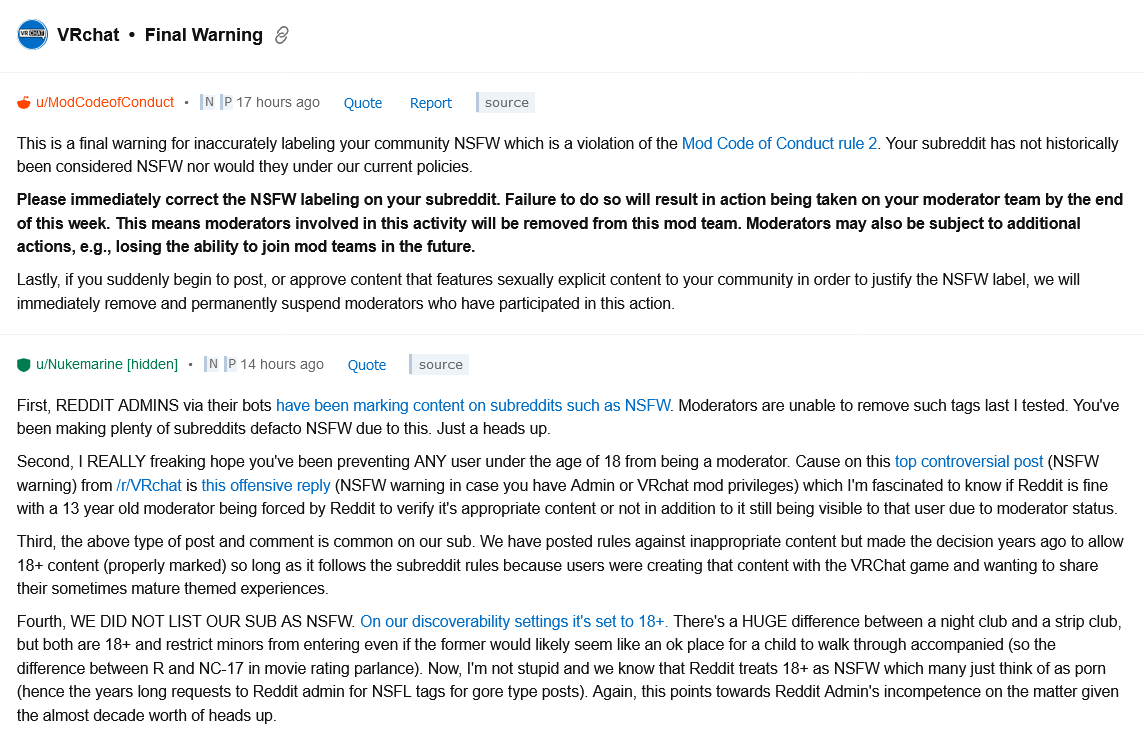Open the top controversial post link
Image resolution: width=1144 pixels, height=732 pixels.
[968, 461]
